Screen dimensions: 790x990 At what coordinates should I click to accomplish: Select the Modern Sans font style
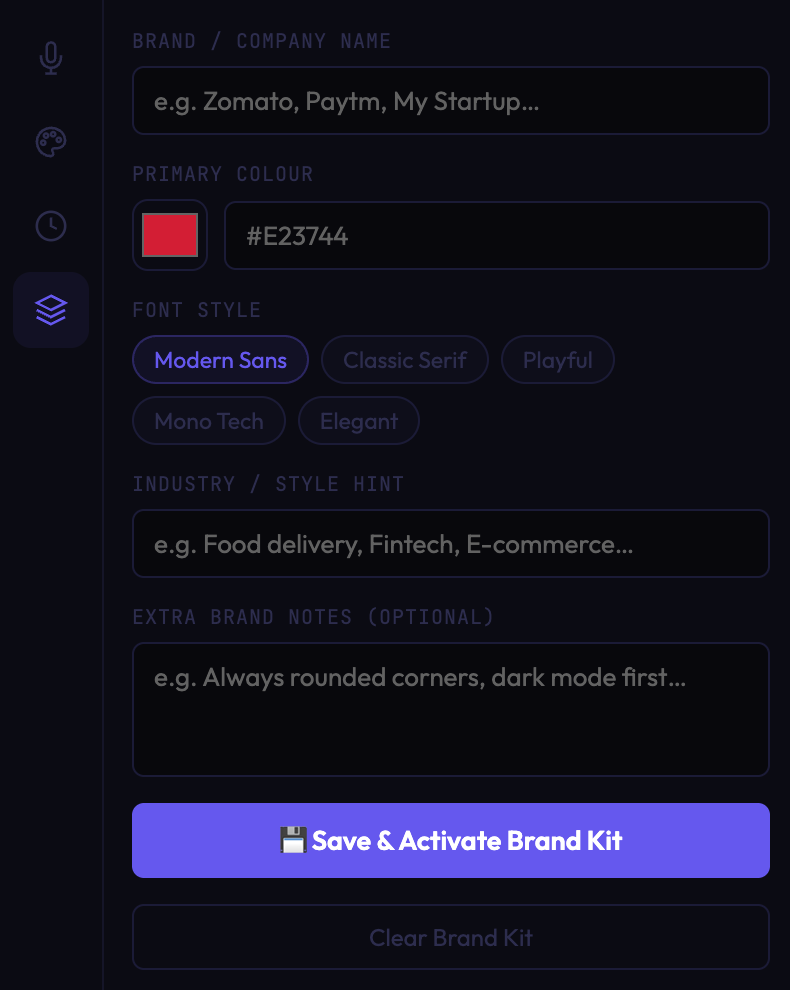220,360
